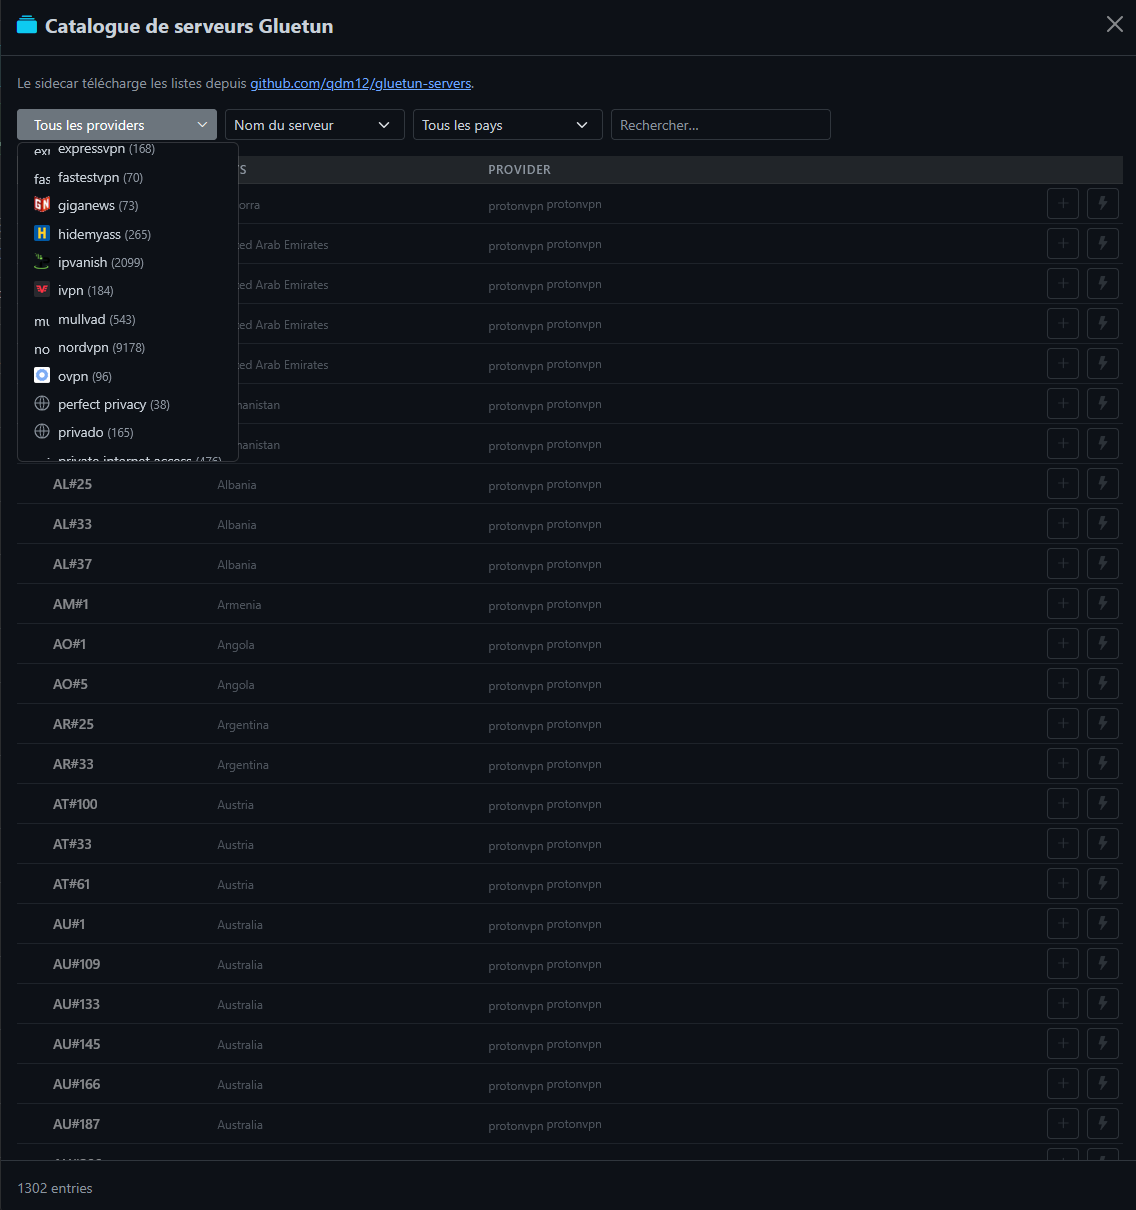Click the plus icon for AU#109

click(1063, 963)
